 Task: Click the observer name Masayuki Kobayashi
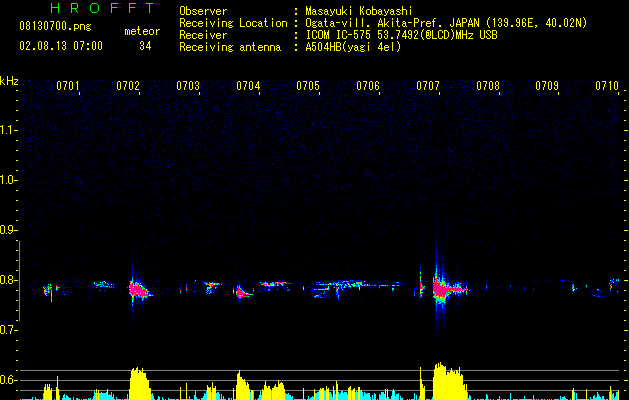359,11
